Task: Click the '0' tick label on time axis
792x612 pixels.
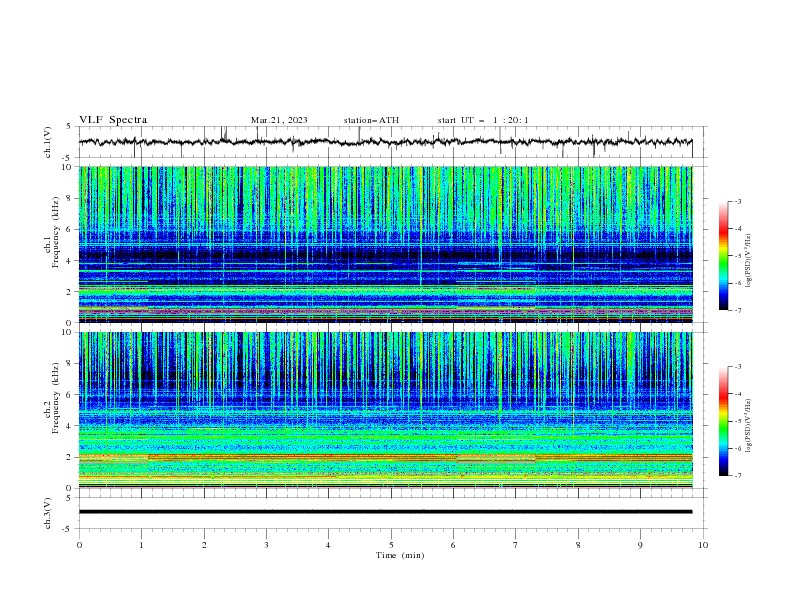Action: click(x=79, y=545)
